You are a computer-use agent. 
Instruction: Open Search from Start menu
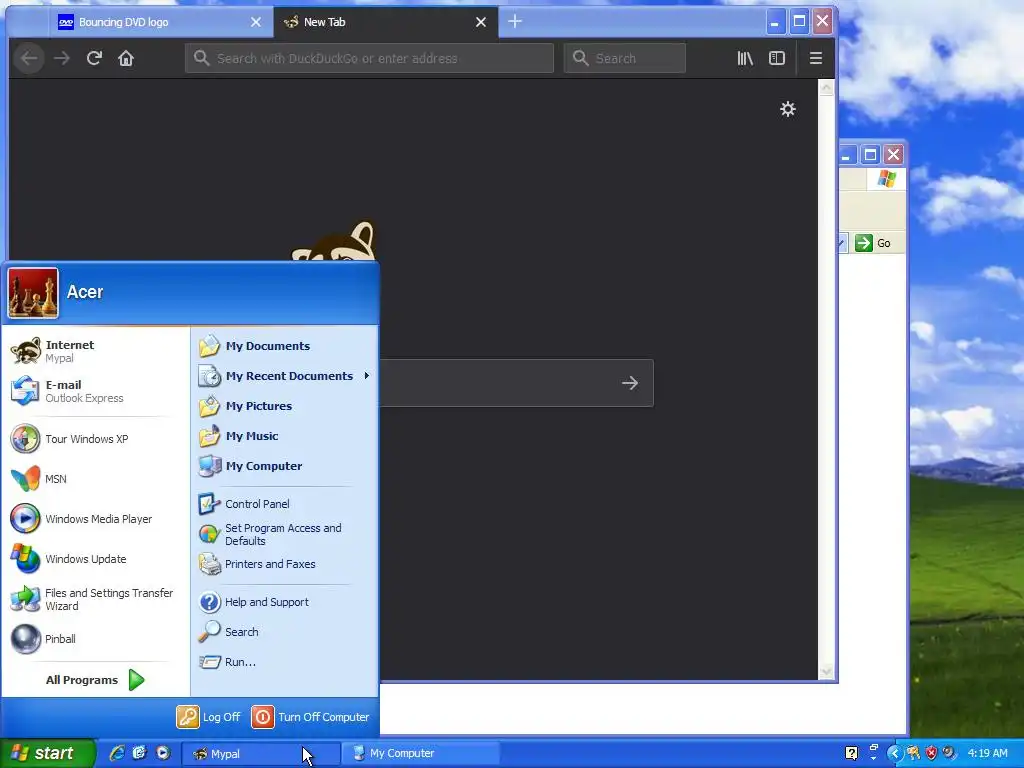tap(285, 632)
